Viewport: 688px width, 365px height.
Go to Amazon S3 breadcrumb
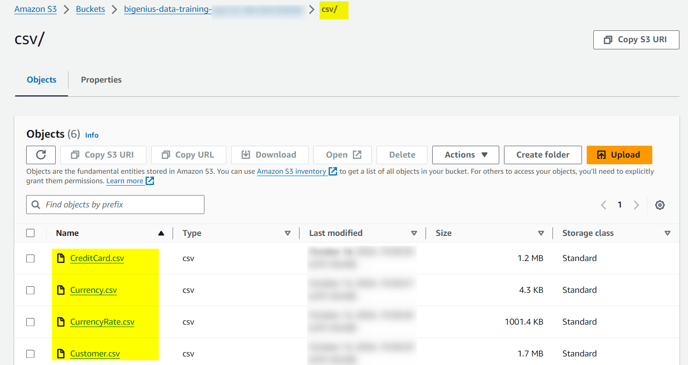36,9
